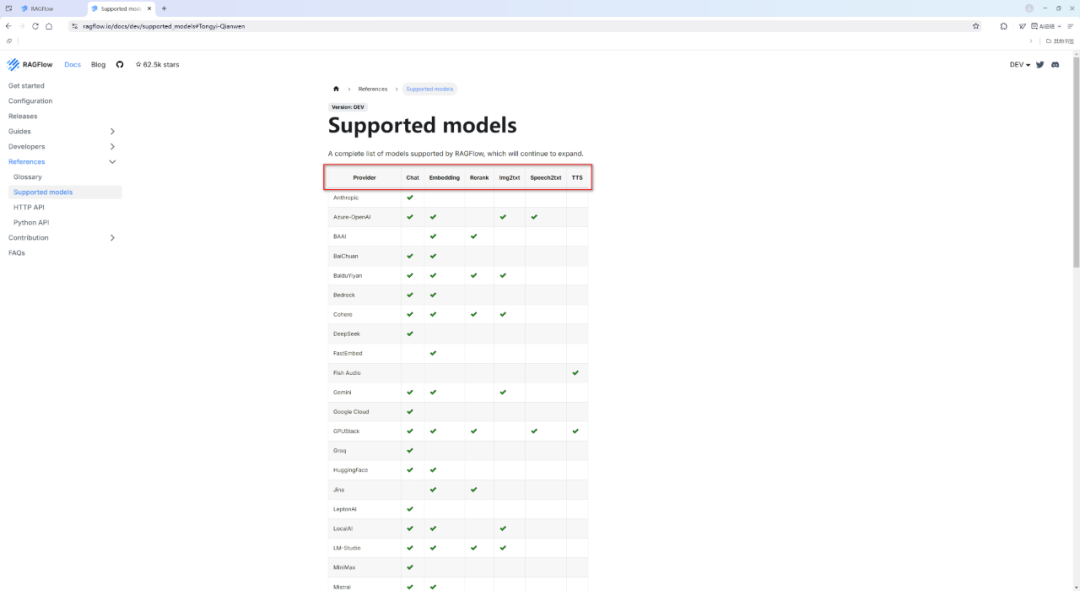Open the browser extensions icon
Viewport: 1080px width, 591px height.
point(1004,26)
